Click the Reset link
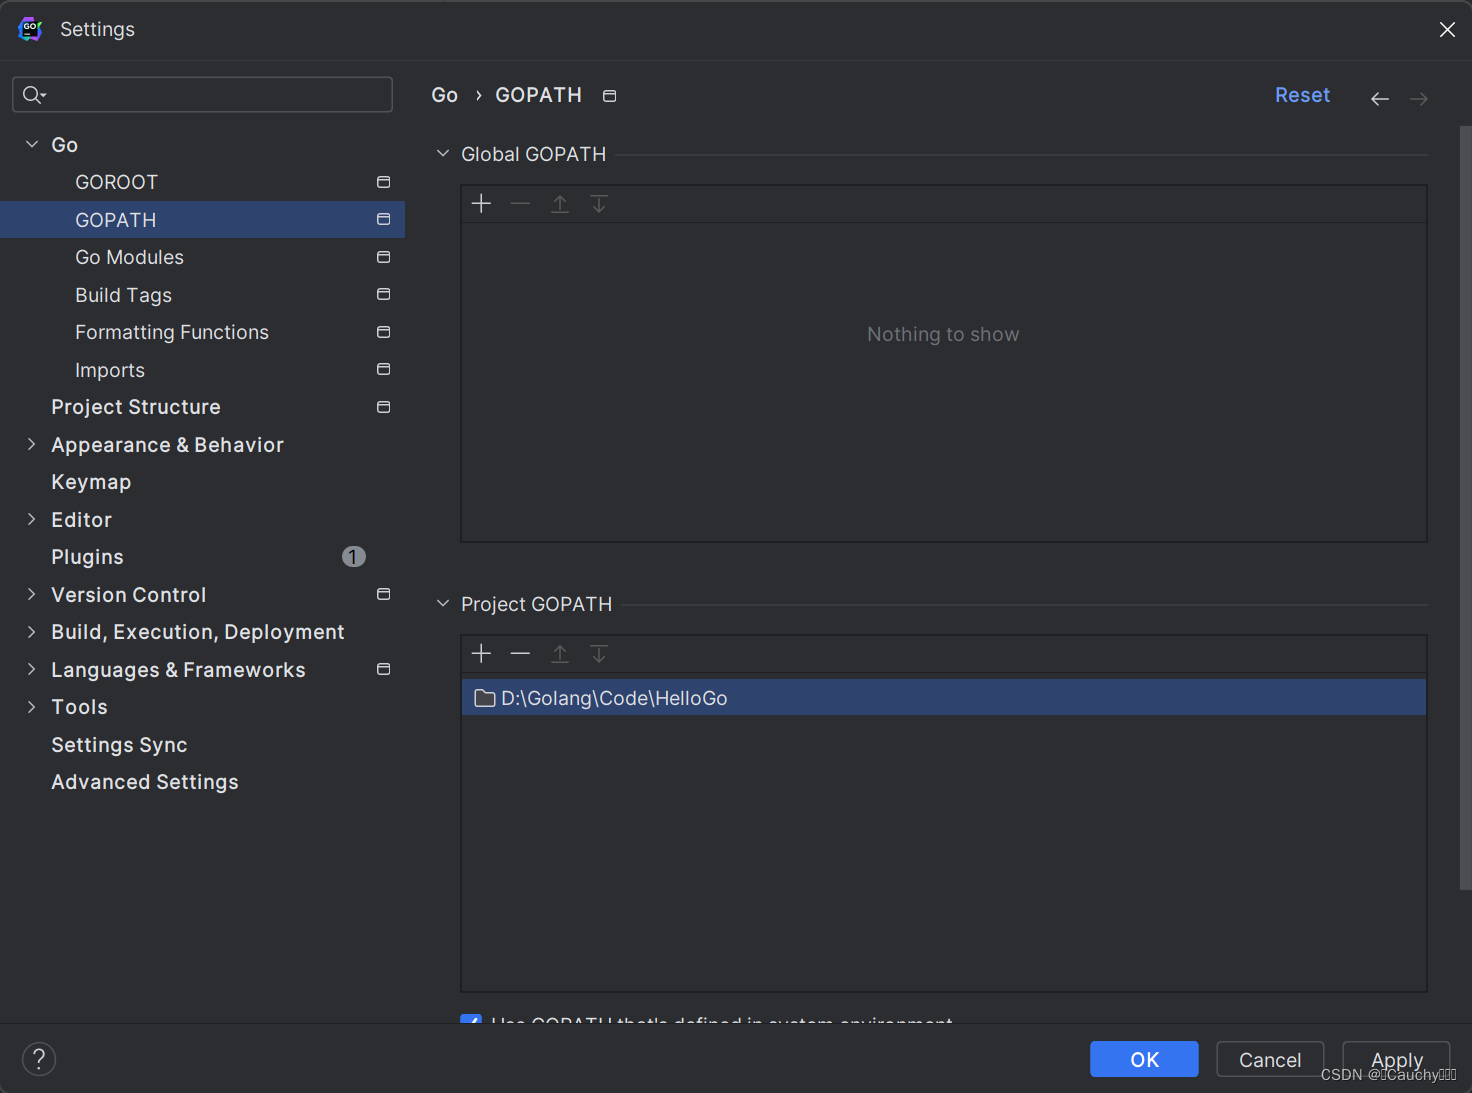The width and height of the screenshot is (1472, 1093). (x=1302, y=95)
